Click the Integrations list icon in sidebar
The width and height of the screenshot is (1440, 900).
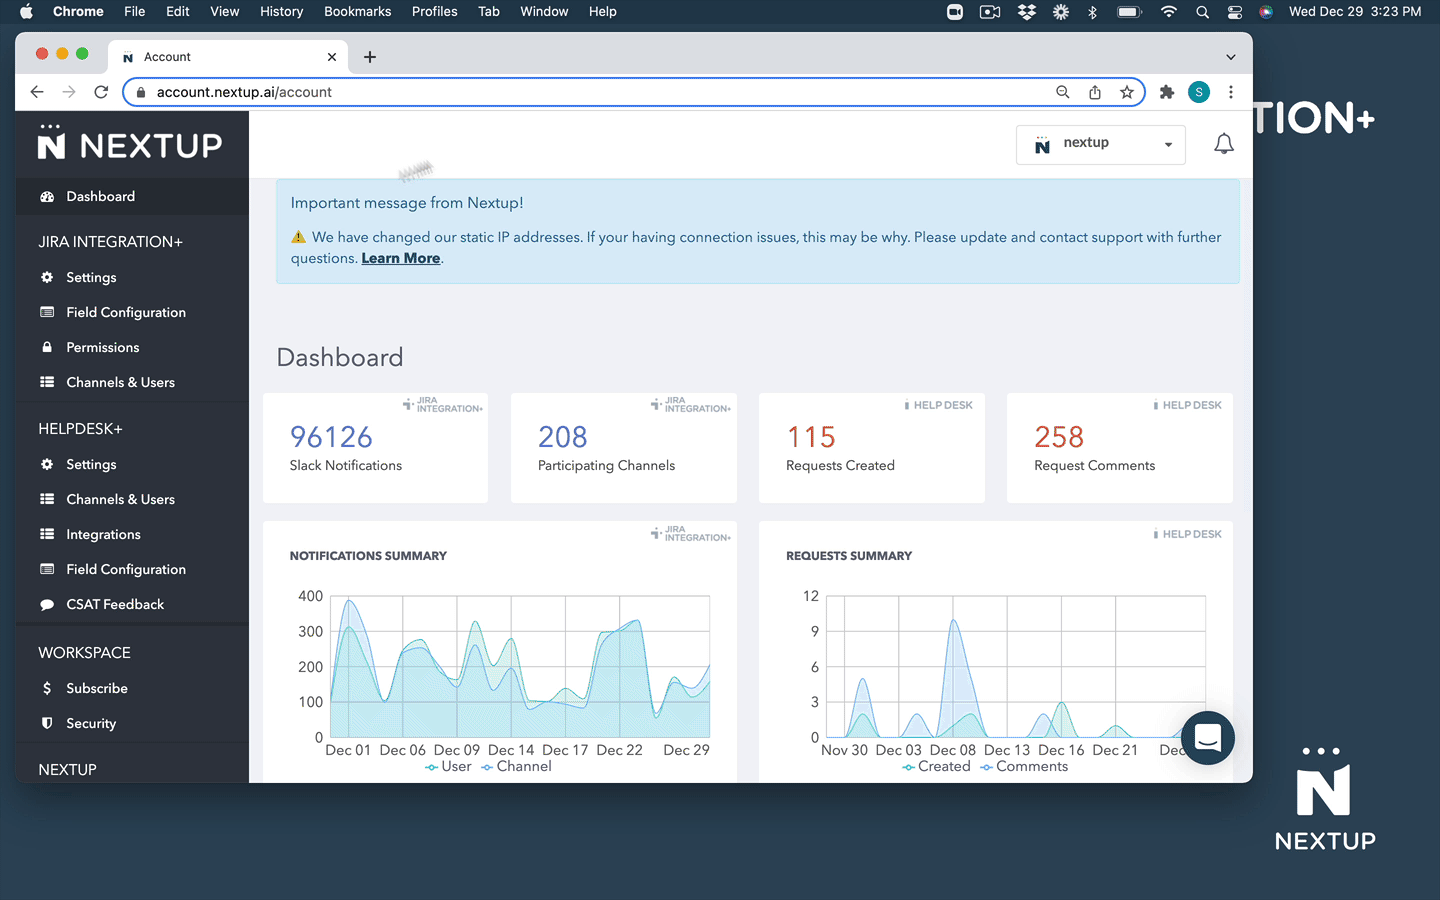point(47,534)
